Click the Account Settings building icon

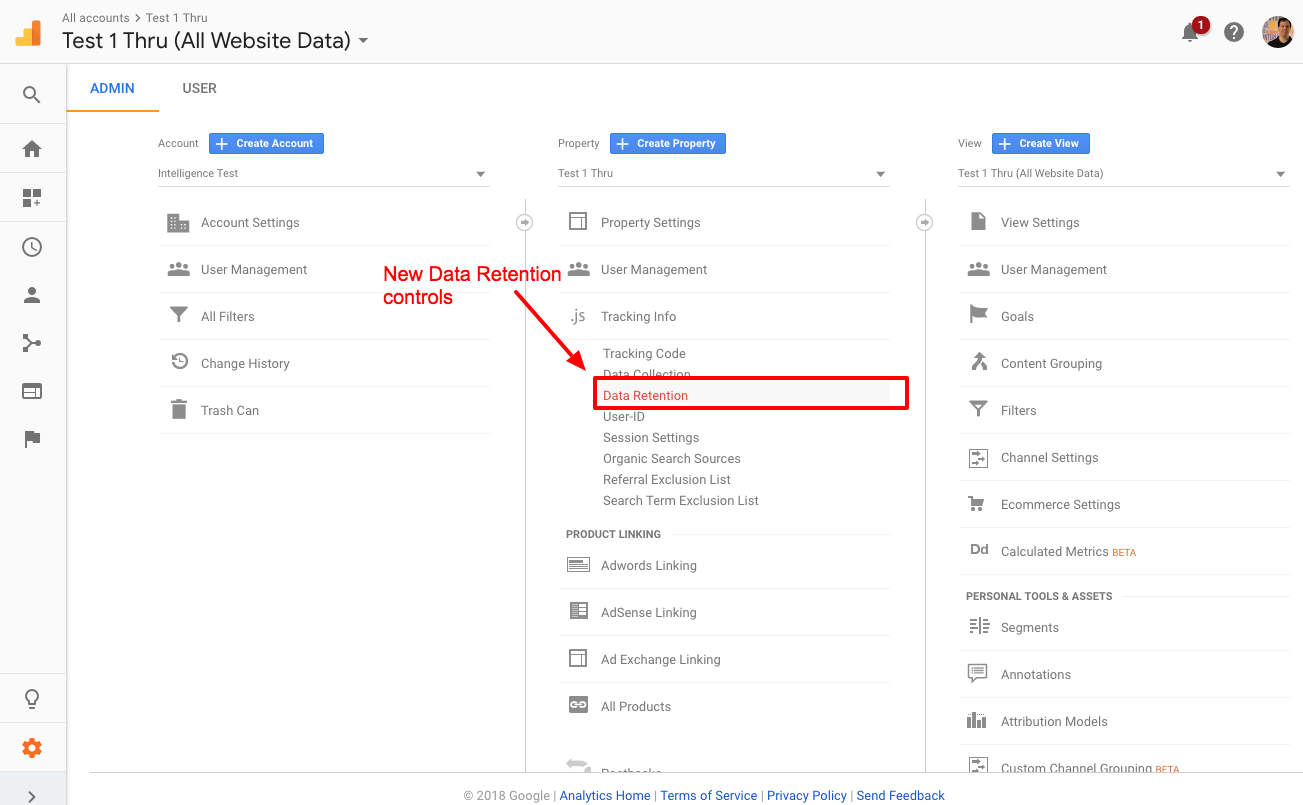pyautogui.click(x=178, y=223)
